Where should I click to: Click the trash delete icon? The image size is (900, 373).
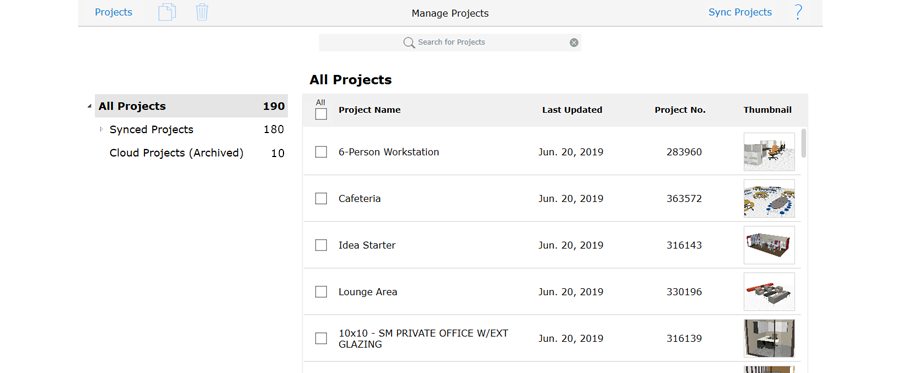(202, 12)
